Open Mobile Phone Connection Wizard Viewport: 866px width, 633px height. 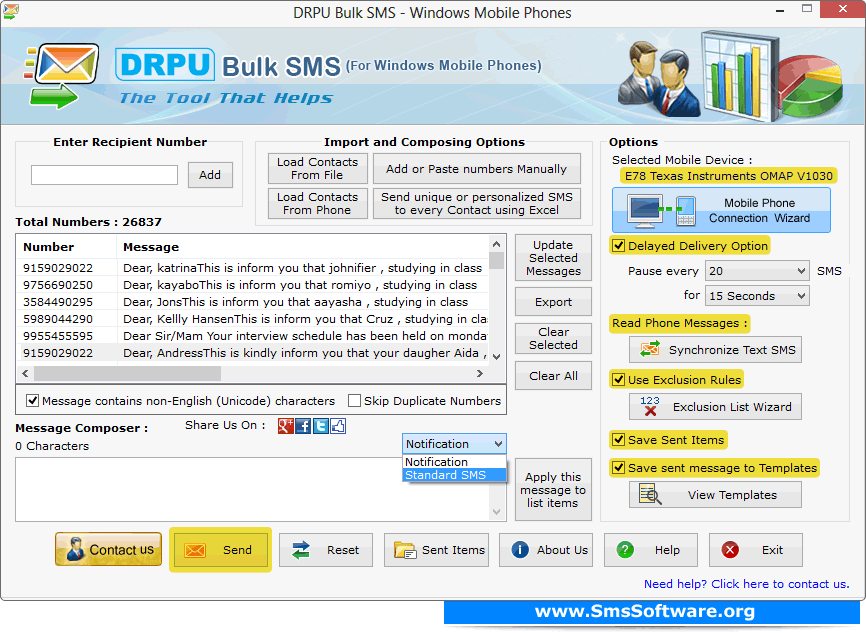[721, 210]
